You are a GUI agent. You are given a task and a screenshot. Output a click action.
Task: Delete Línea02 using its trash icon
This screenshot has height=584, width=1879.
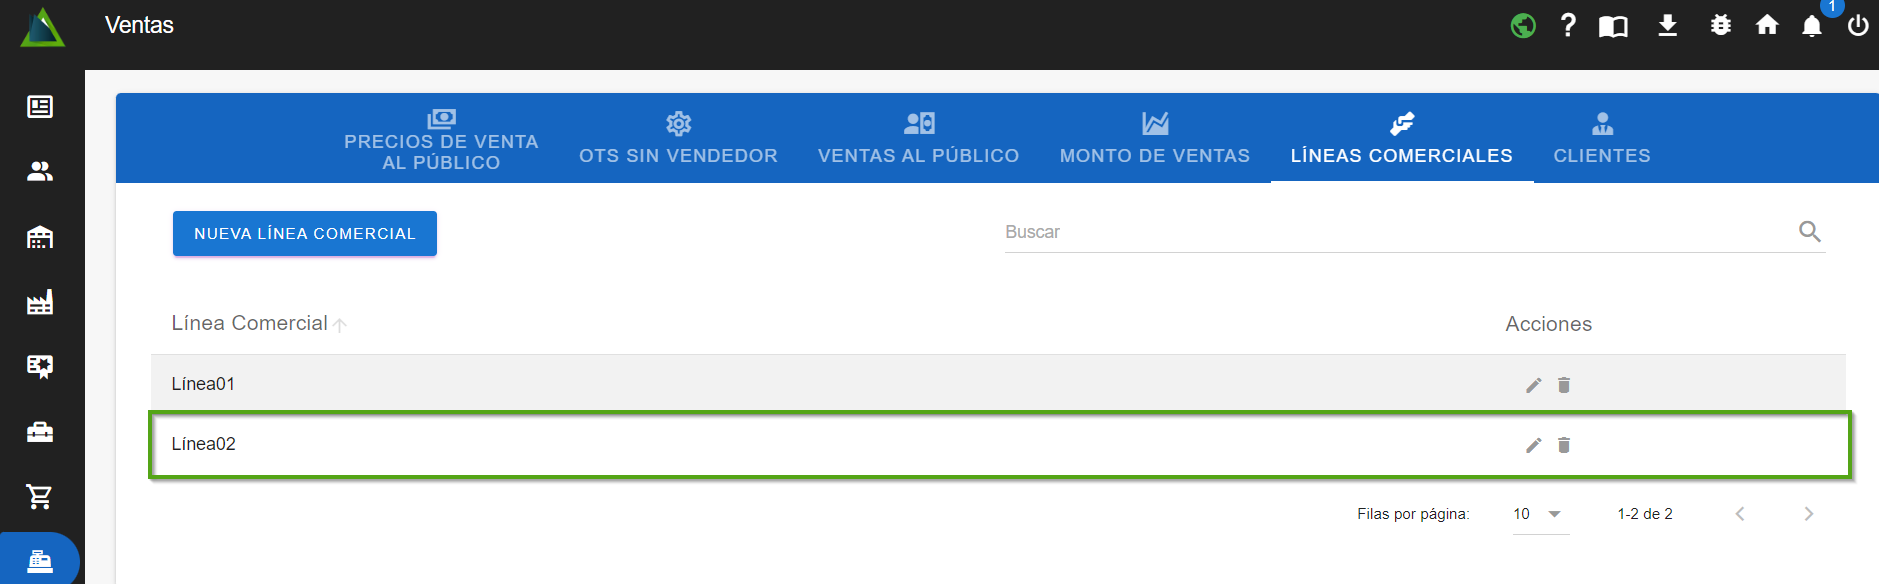1564,445
